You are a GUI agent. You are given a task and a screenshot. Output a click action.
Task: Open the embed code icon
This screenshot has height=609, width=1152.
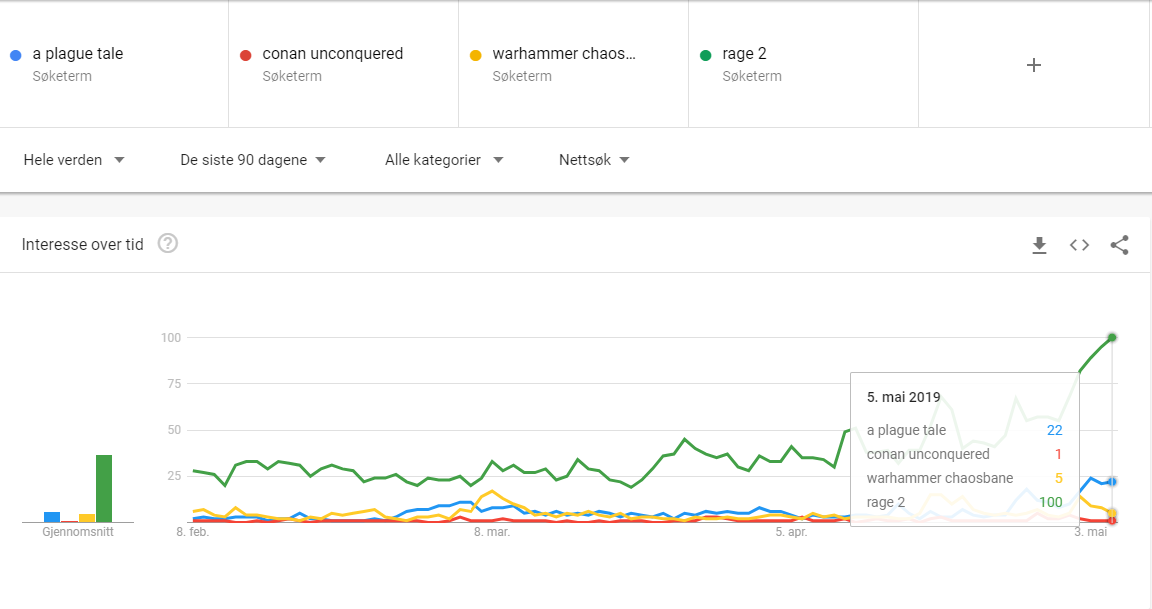click(x=1079, y=245)
